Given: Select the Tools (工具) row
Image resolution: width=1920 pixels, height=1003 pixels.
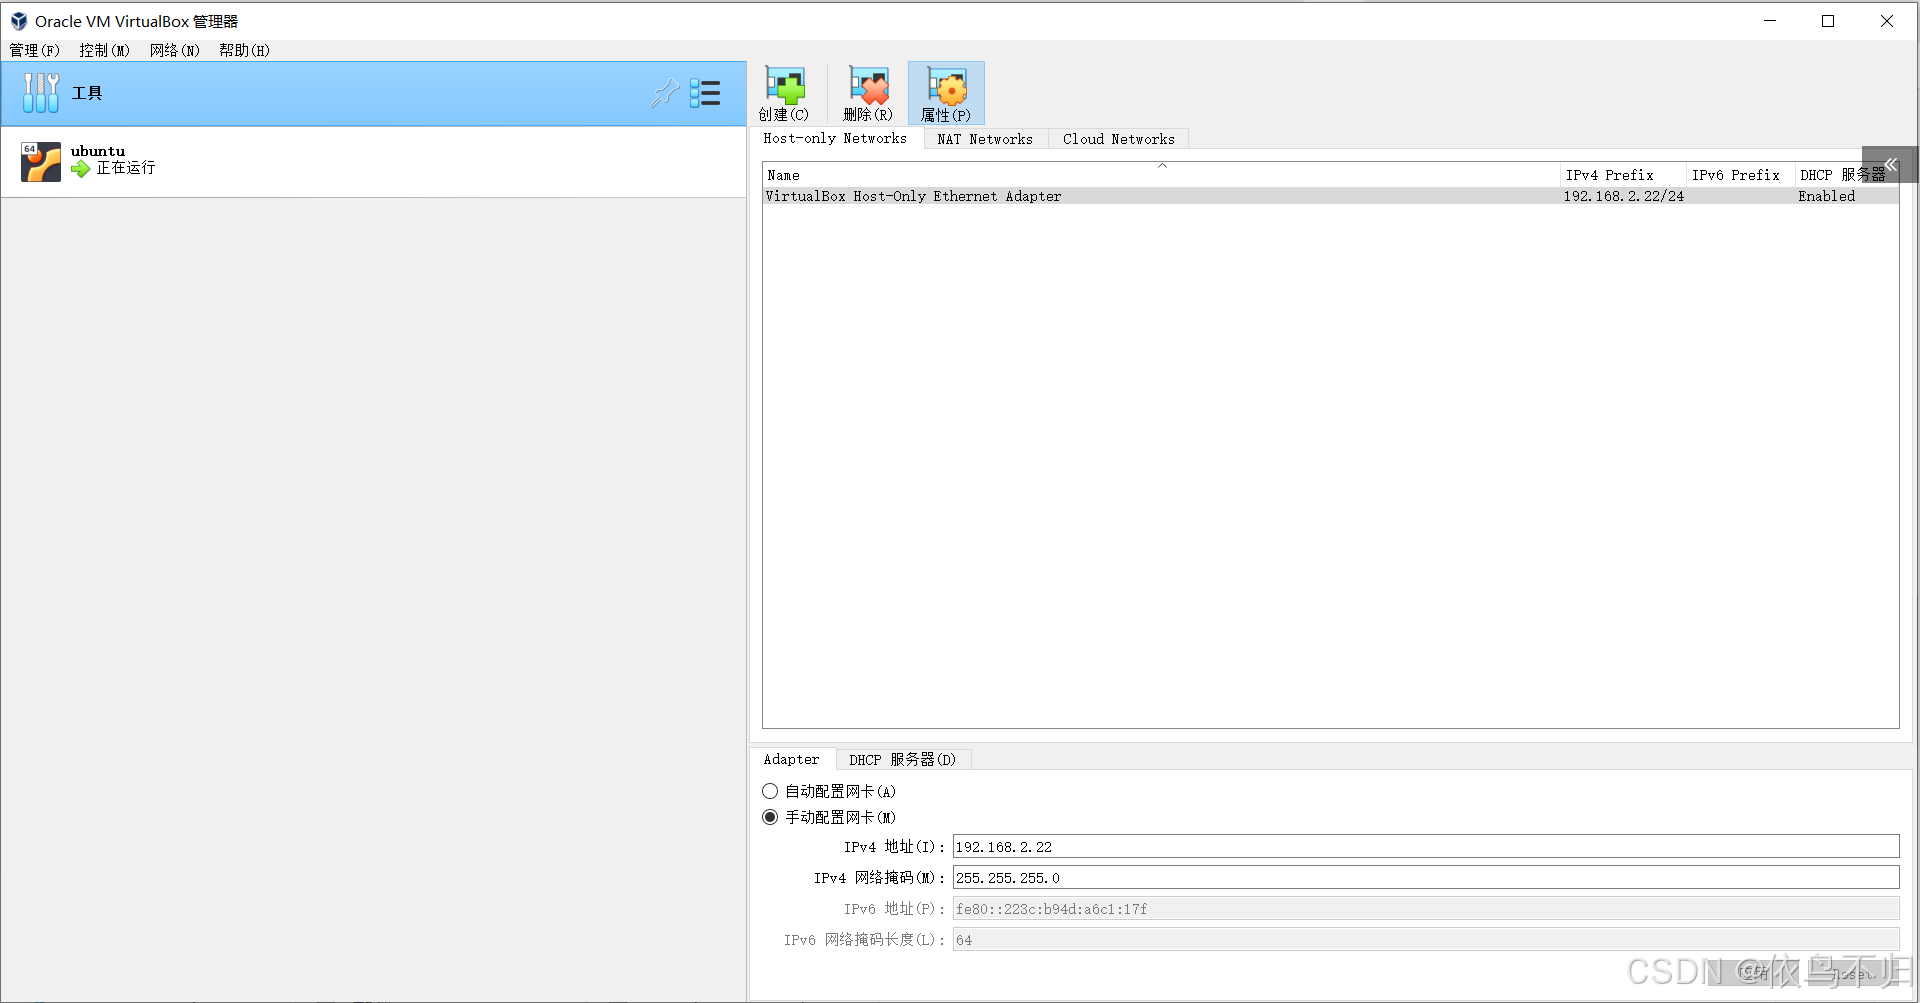Looking at the screenshot, I should (x=373, y=93).
